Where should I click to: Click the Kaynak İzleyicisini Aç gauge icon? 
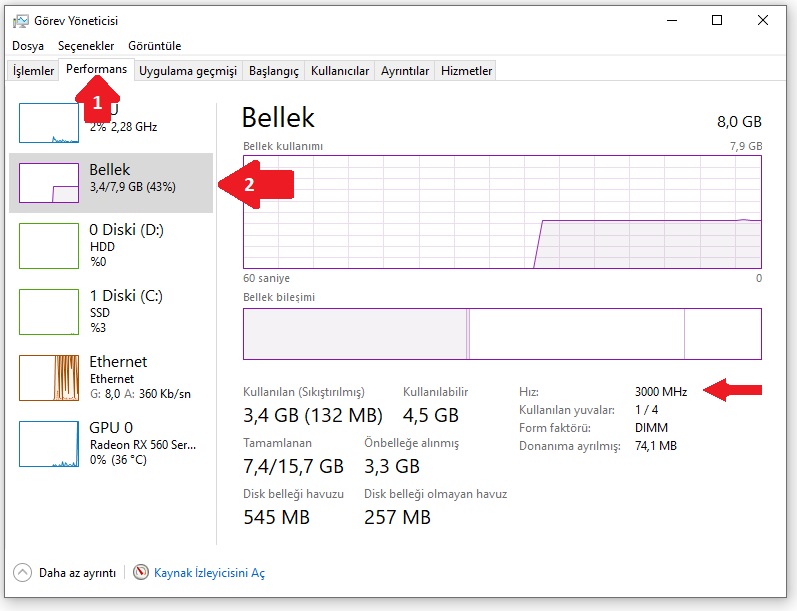click(x=141, y=573)
